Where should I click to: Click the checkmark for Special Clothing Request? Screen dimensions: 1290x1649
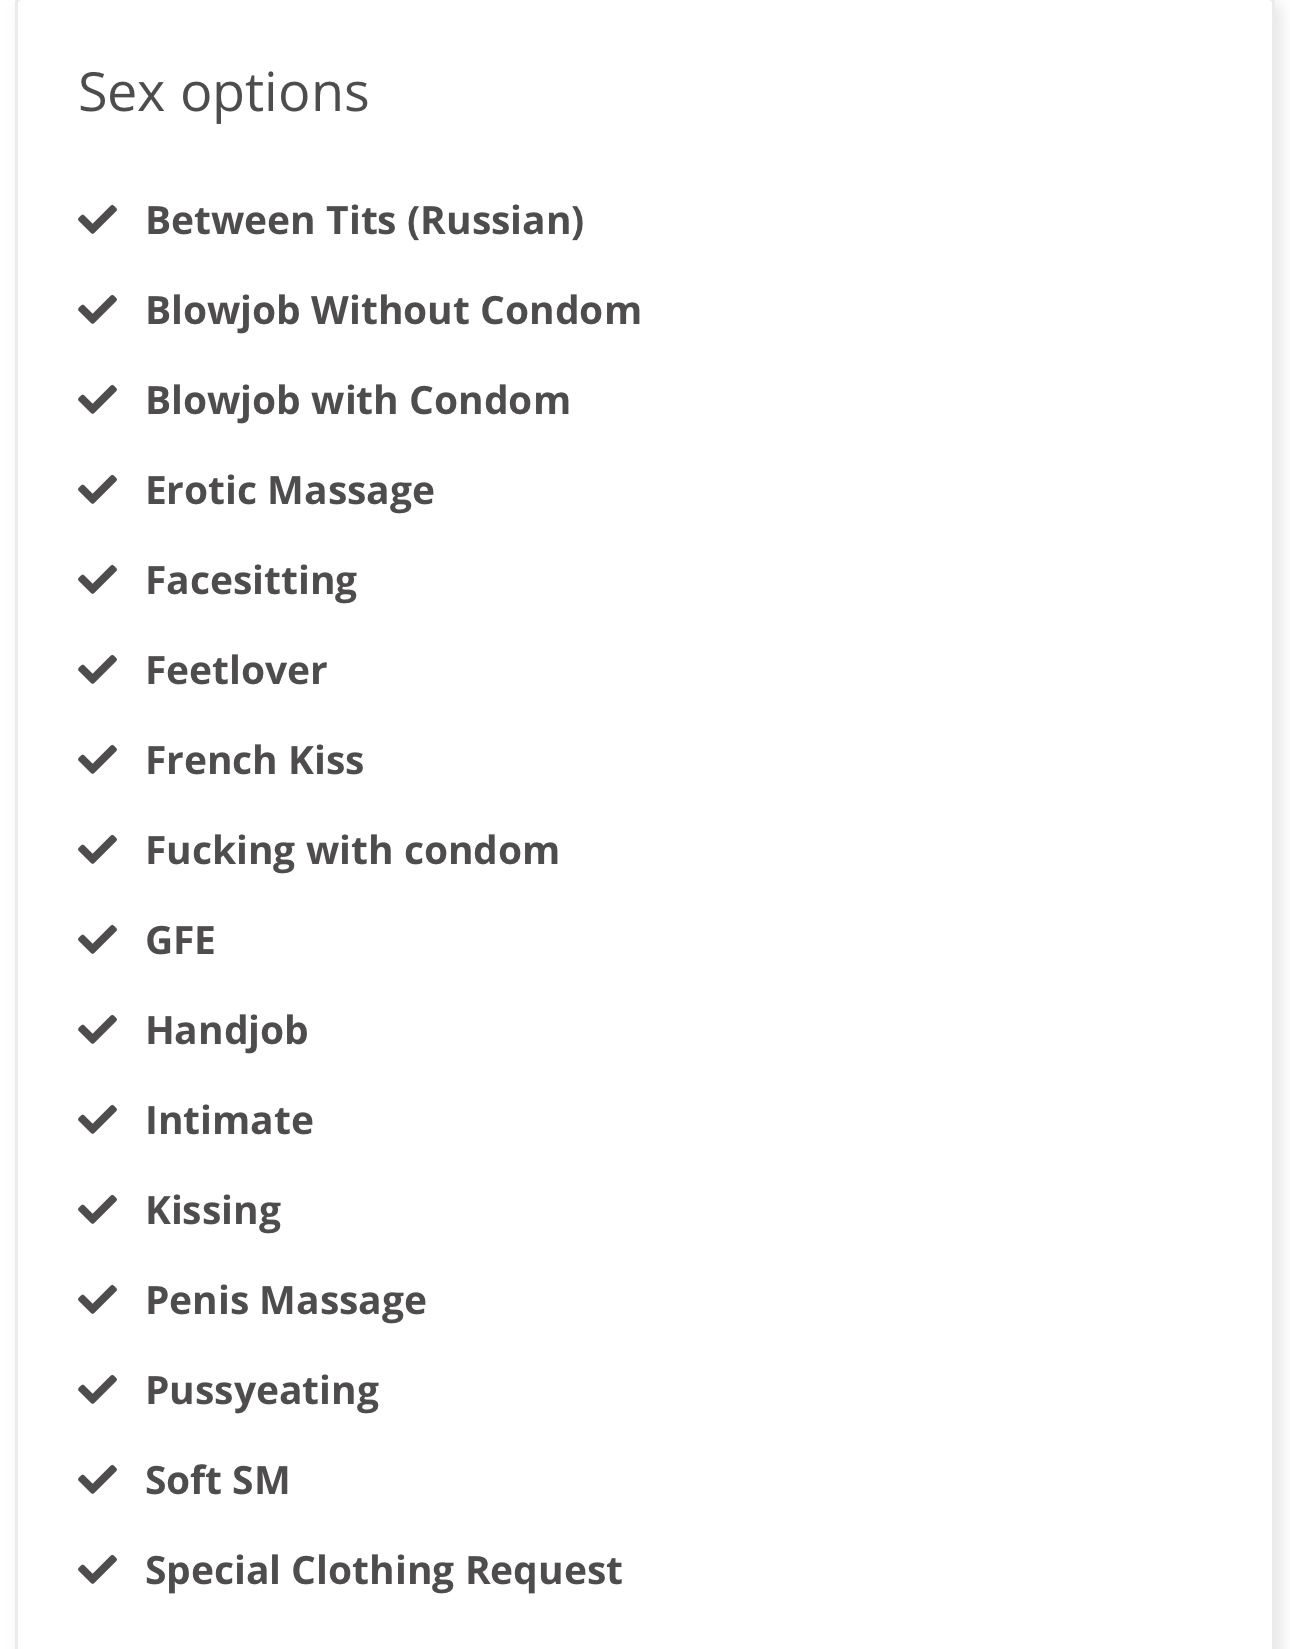click(x=98, y=1570)
